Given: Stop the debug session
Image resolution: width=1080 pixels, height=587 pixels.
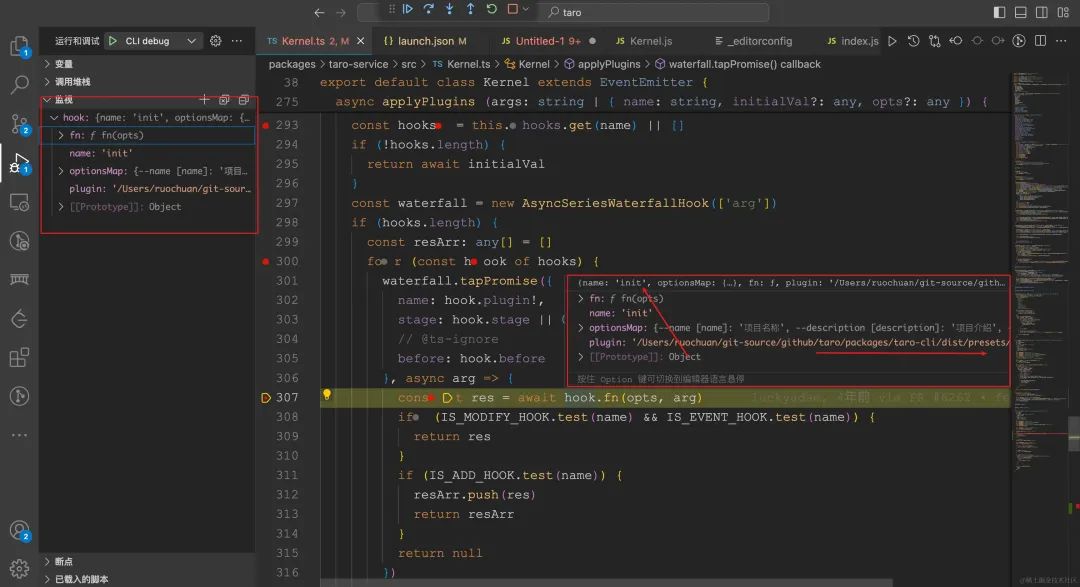Looking at the screenshot, I should (512, 10).
